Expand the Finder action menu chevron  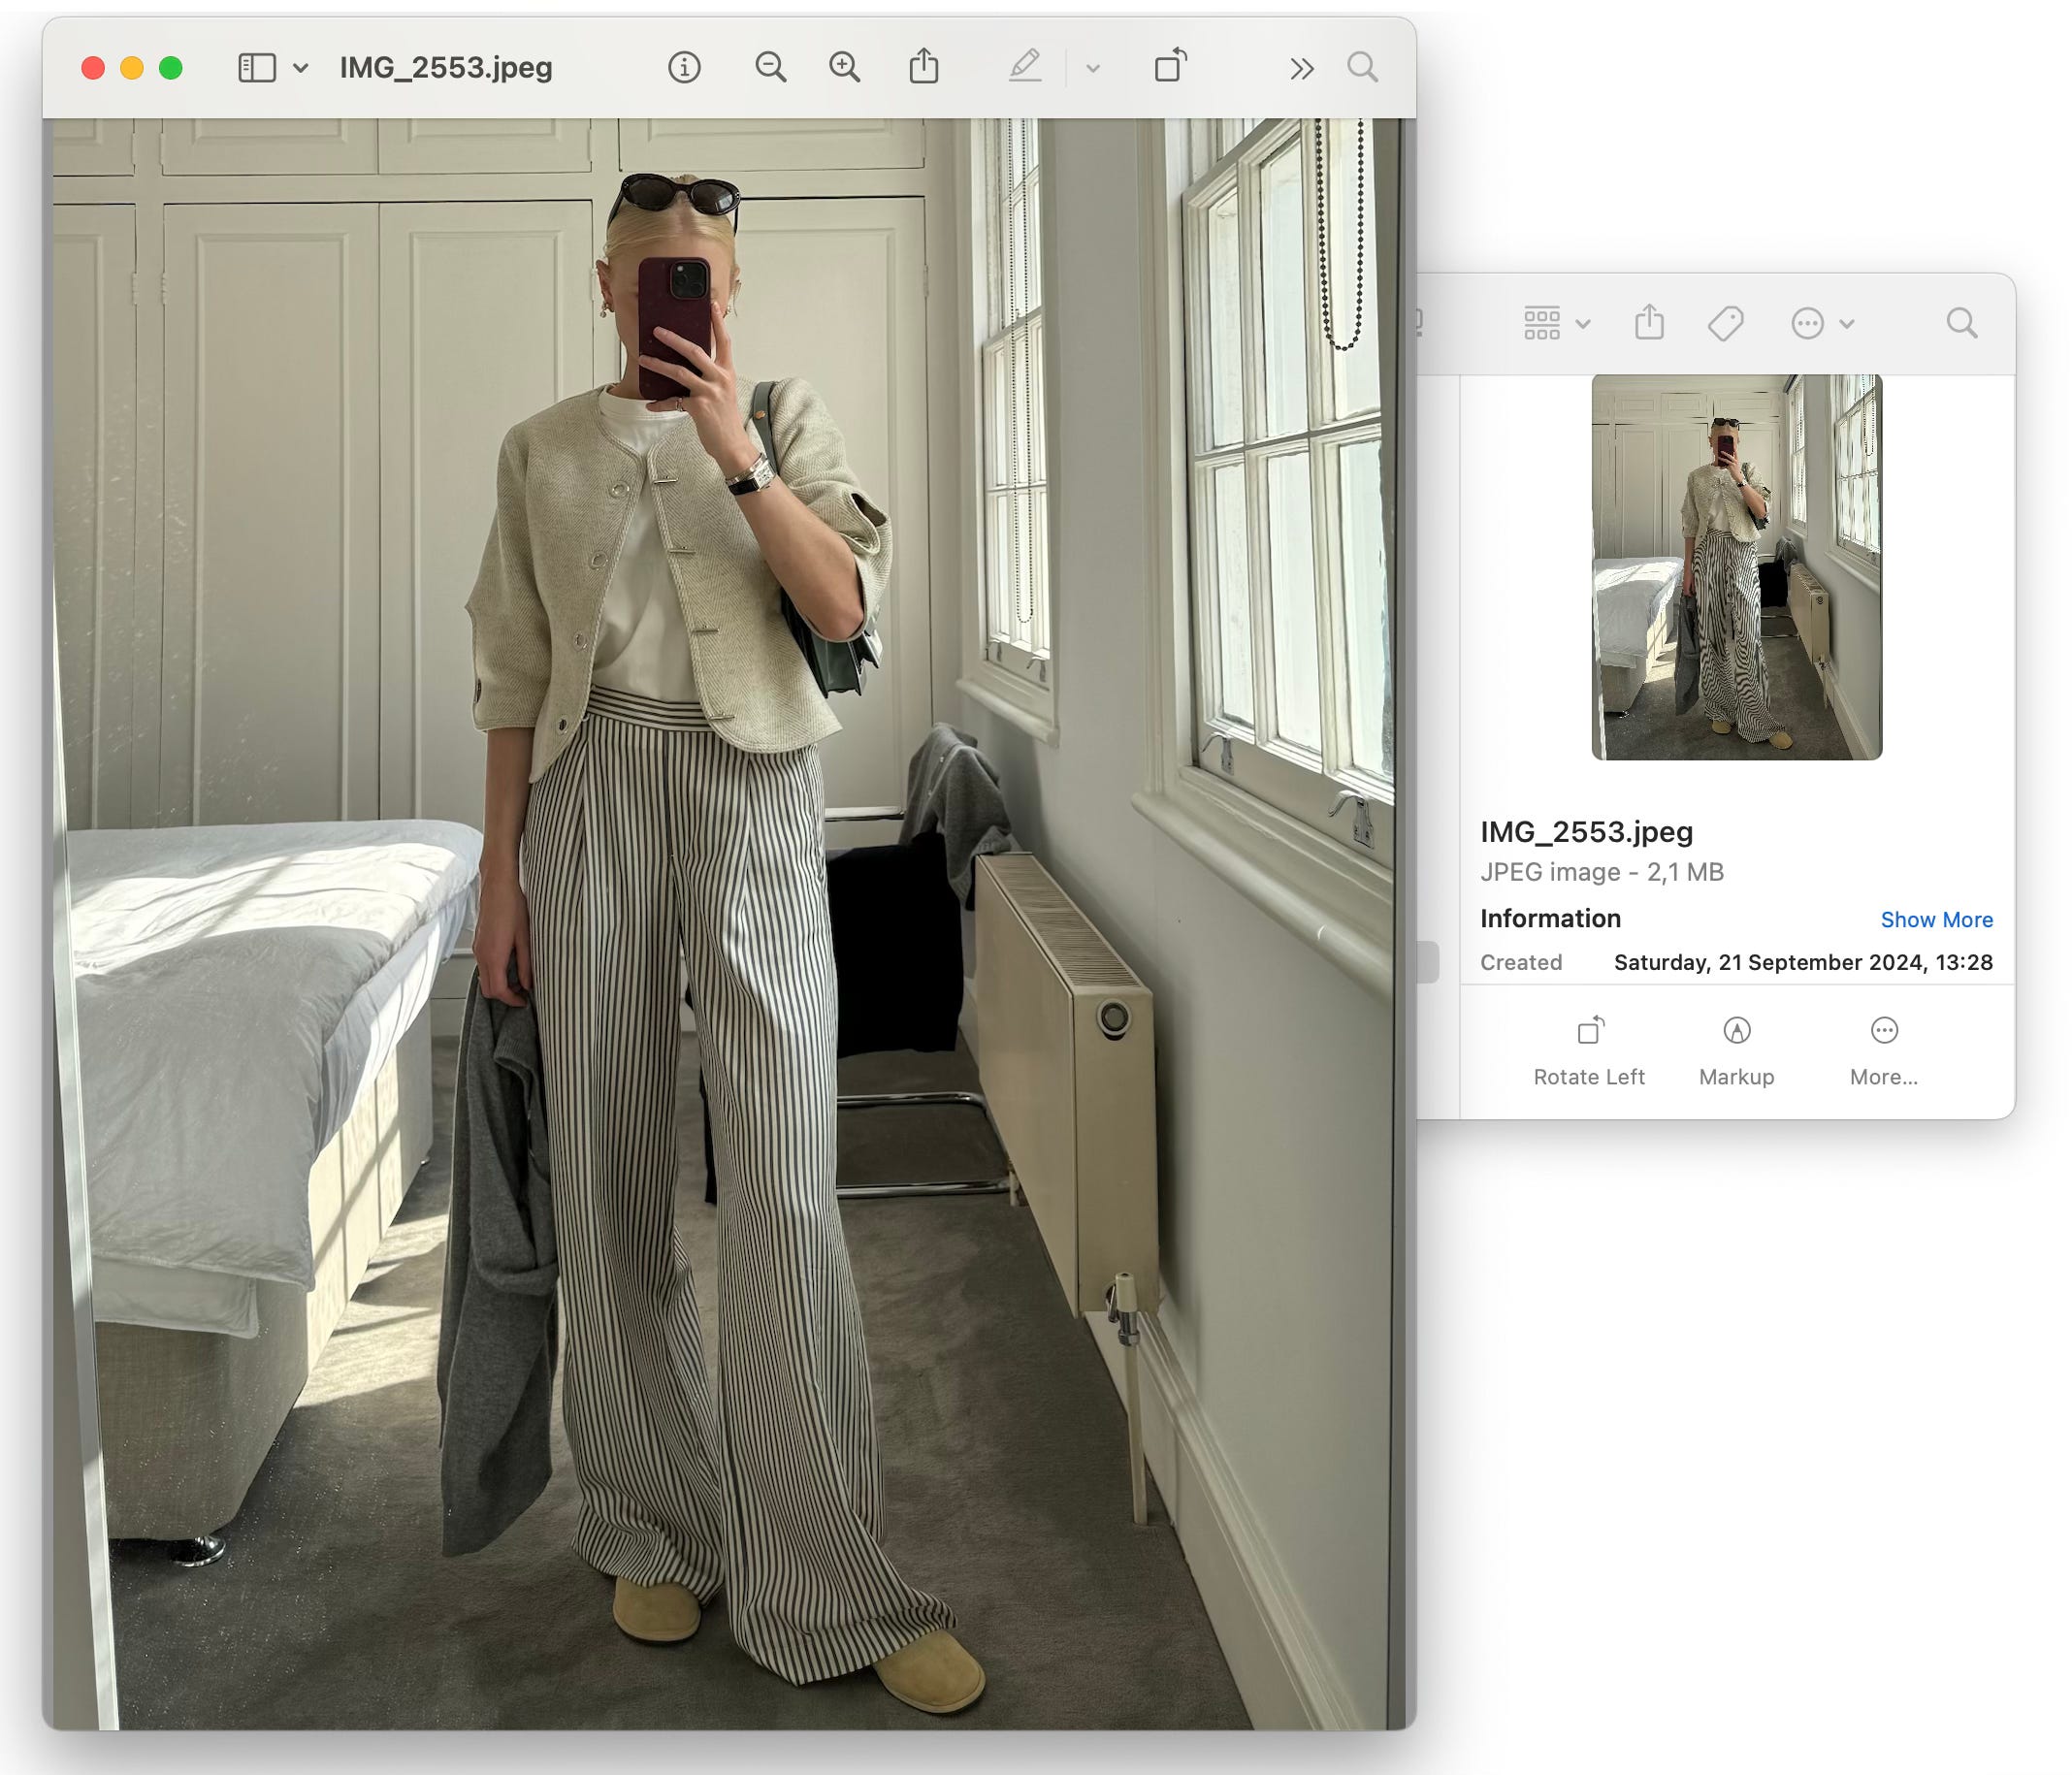point(1847,324)
